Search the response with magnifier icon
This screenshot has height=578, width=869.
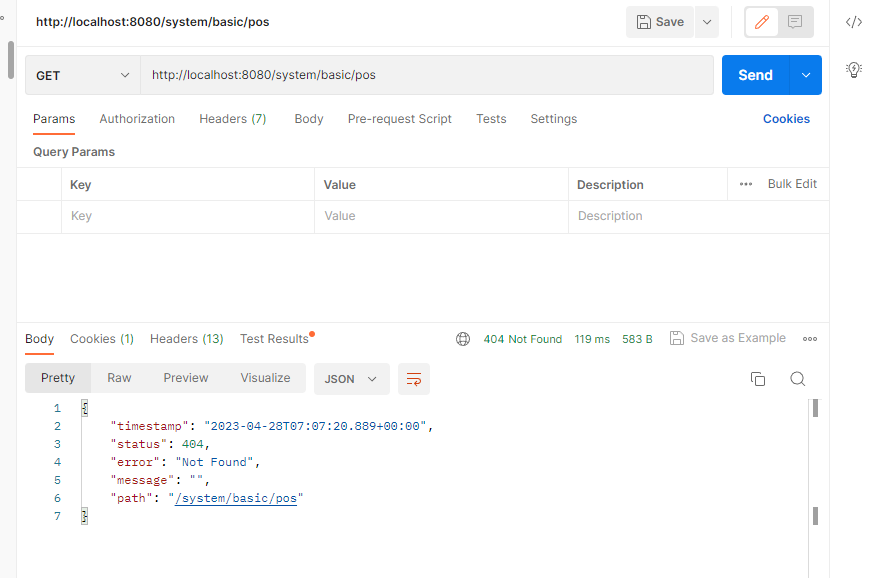(797, 379)
